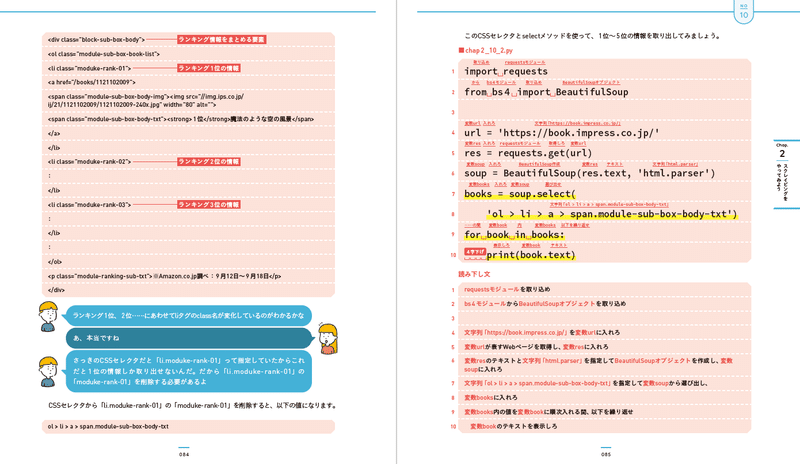Image resolution: width=800 pixels, height=464 pixels.
Task: Click the reading line starting '変数books内の値を変数bookに'
Action: pyautogui.click(x=548, y=412)
